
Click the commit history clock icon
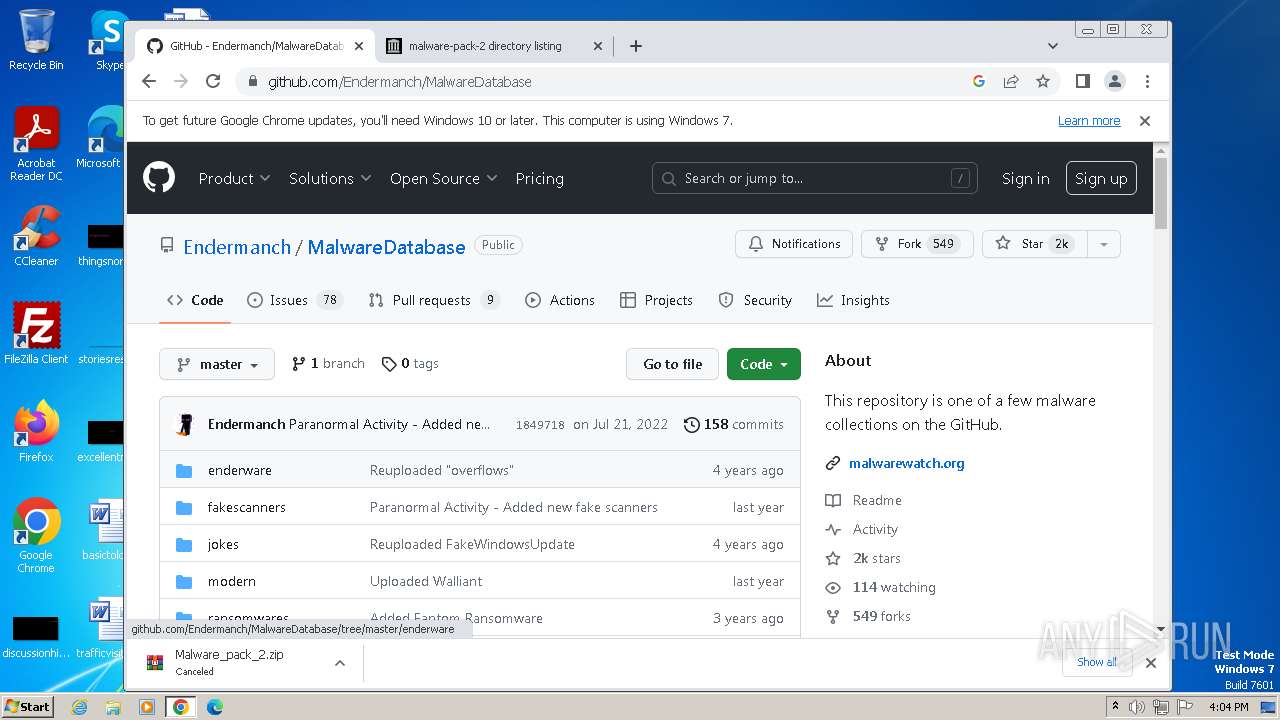click(x=691, y=425)
